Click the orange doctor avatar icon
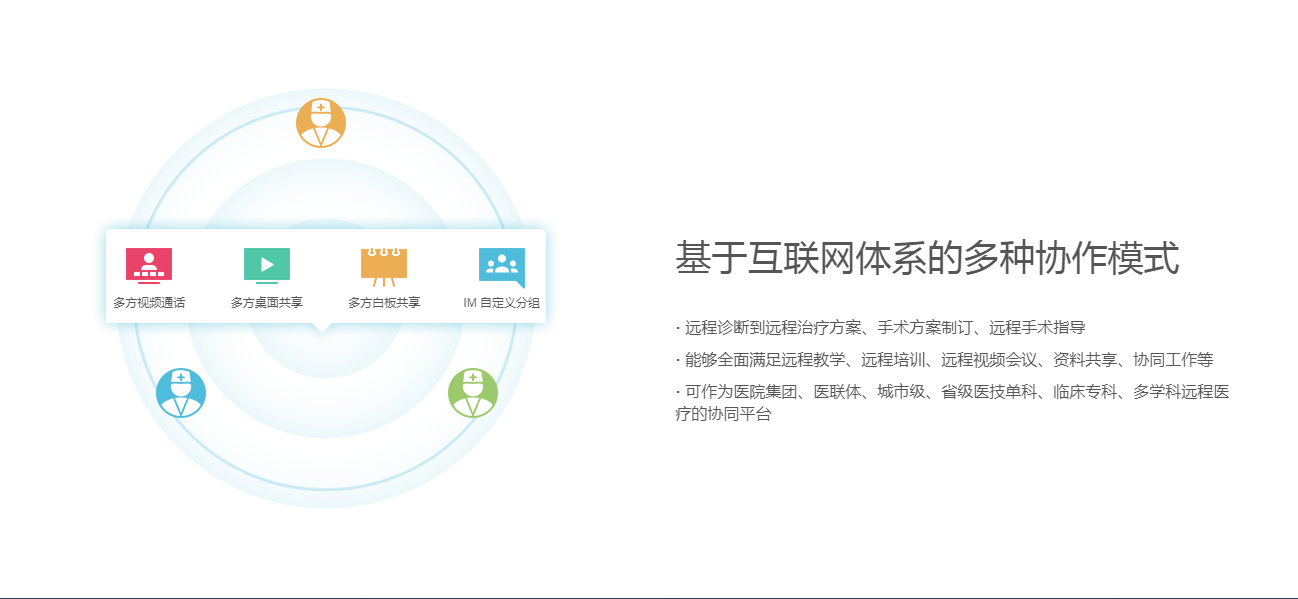 click(321, 123)
